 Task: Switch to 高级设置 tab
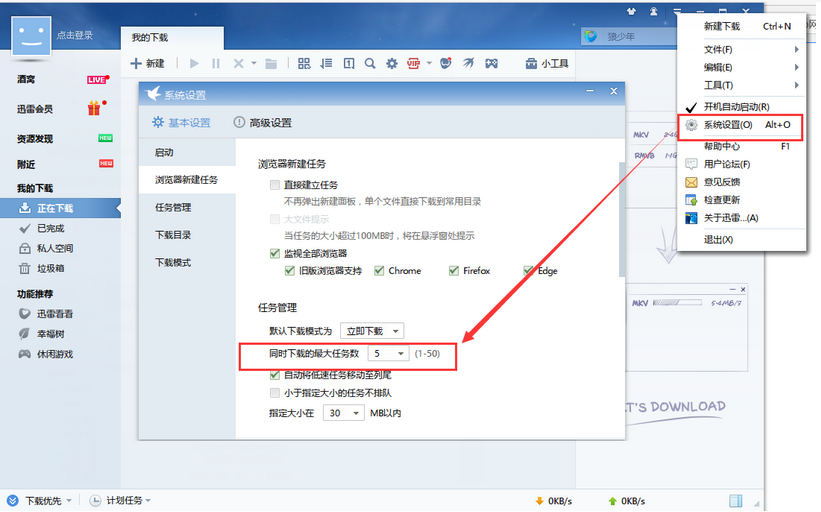pos(262,123)
